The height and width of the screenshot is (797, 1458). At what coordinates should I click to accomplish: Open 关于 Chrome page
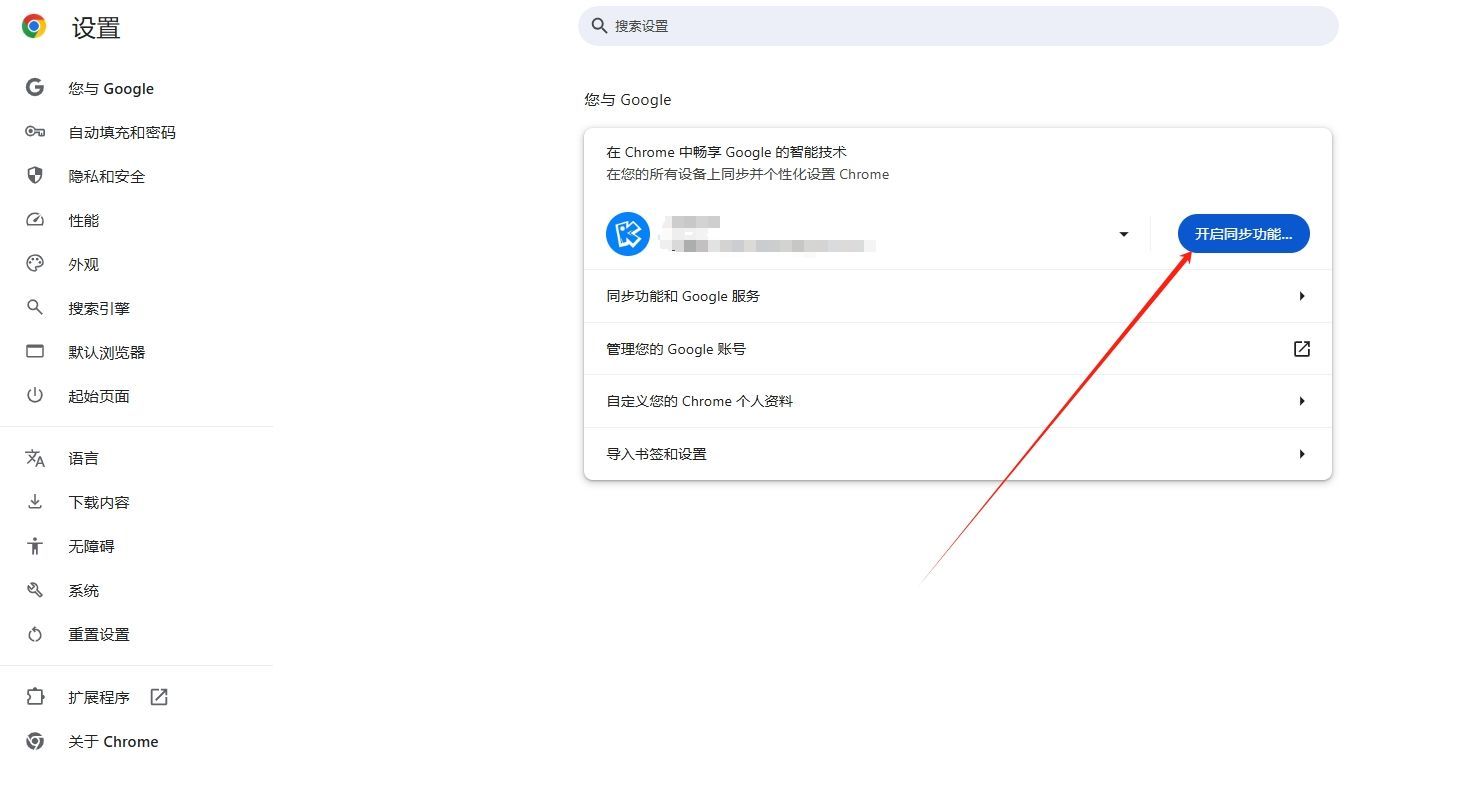click(113, 741)
